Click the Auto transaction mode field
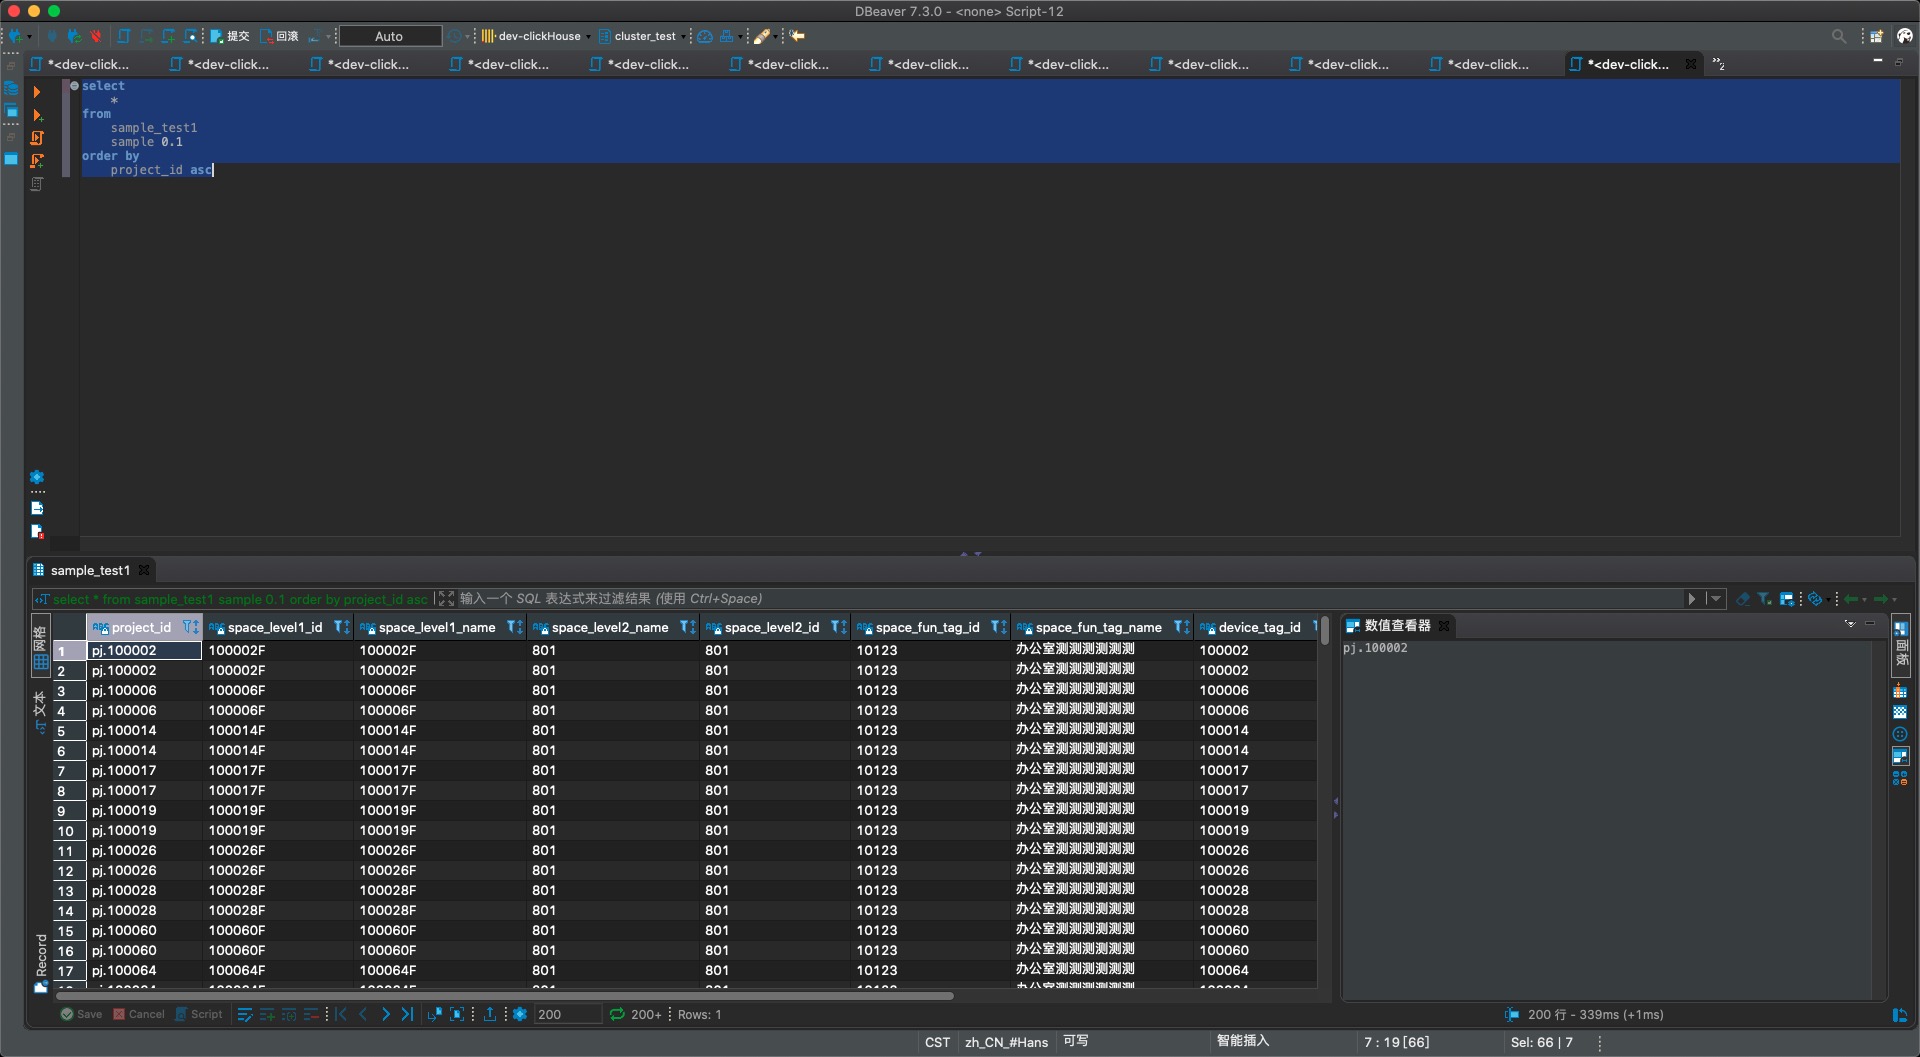1920x1057 pixels. coord(389,36)
